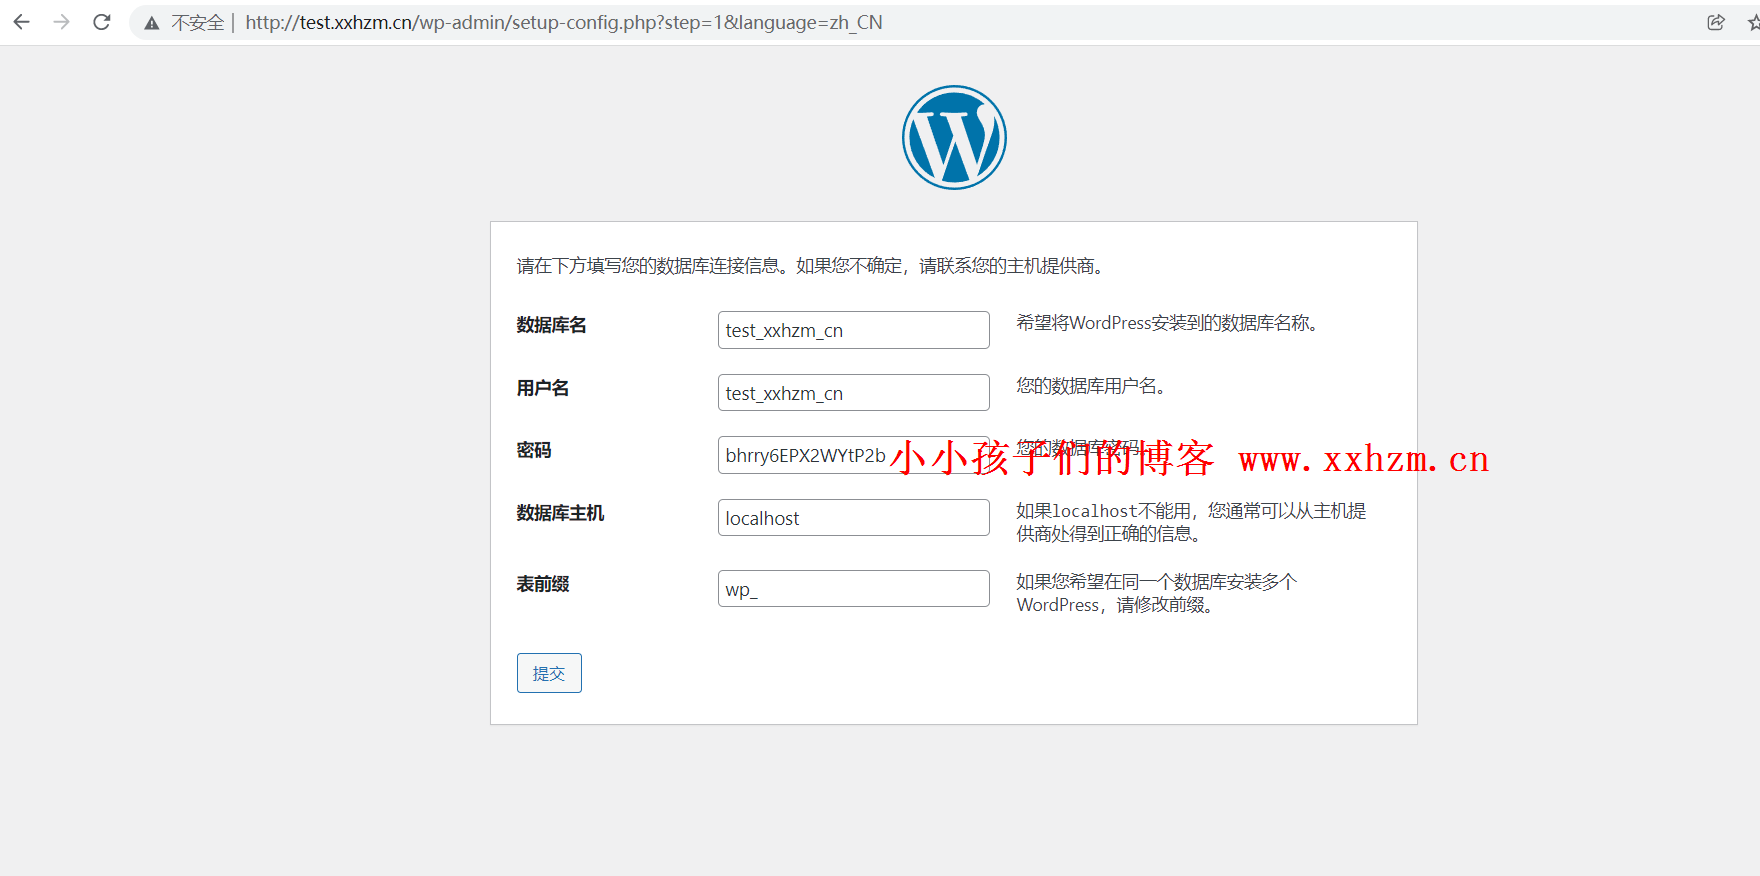The image size is (1760, 876).
Task: Click the 数据库名 input field
Action: pyautogui.click(x=854, y=330)
